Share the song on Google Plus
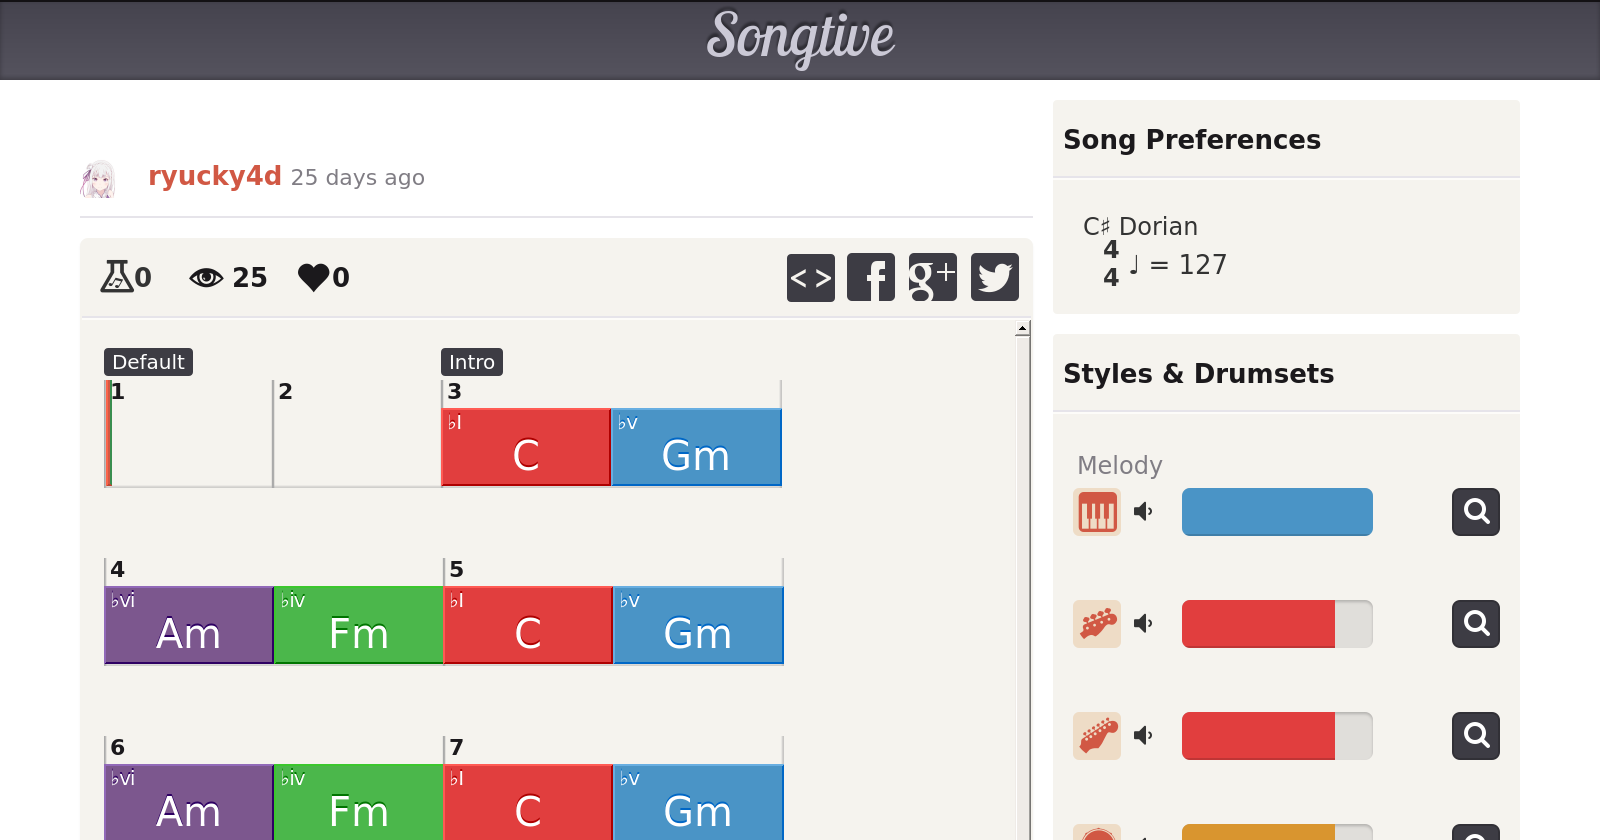The width and height of the screenshot is (1600, 840). (x=932, y=277)
